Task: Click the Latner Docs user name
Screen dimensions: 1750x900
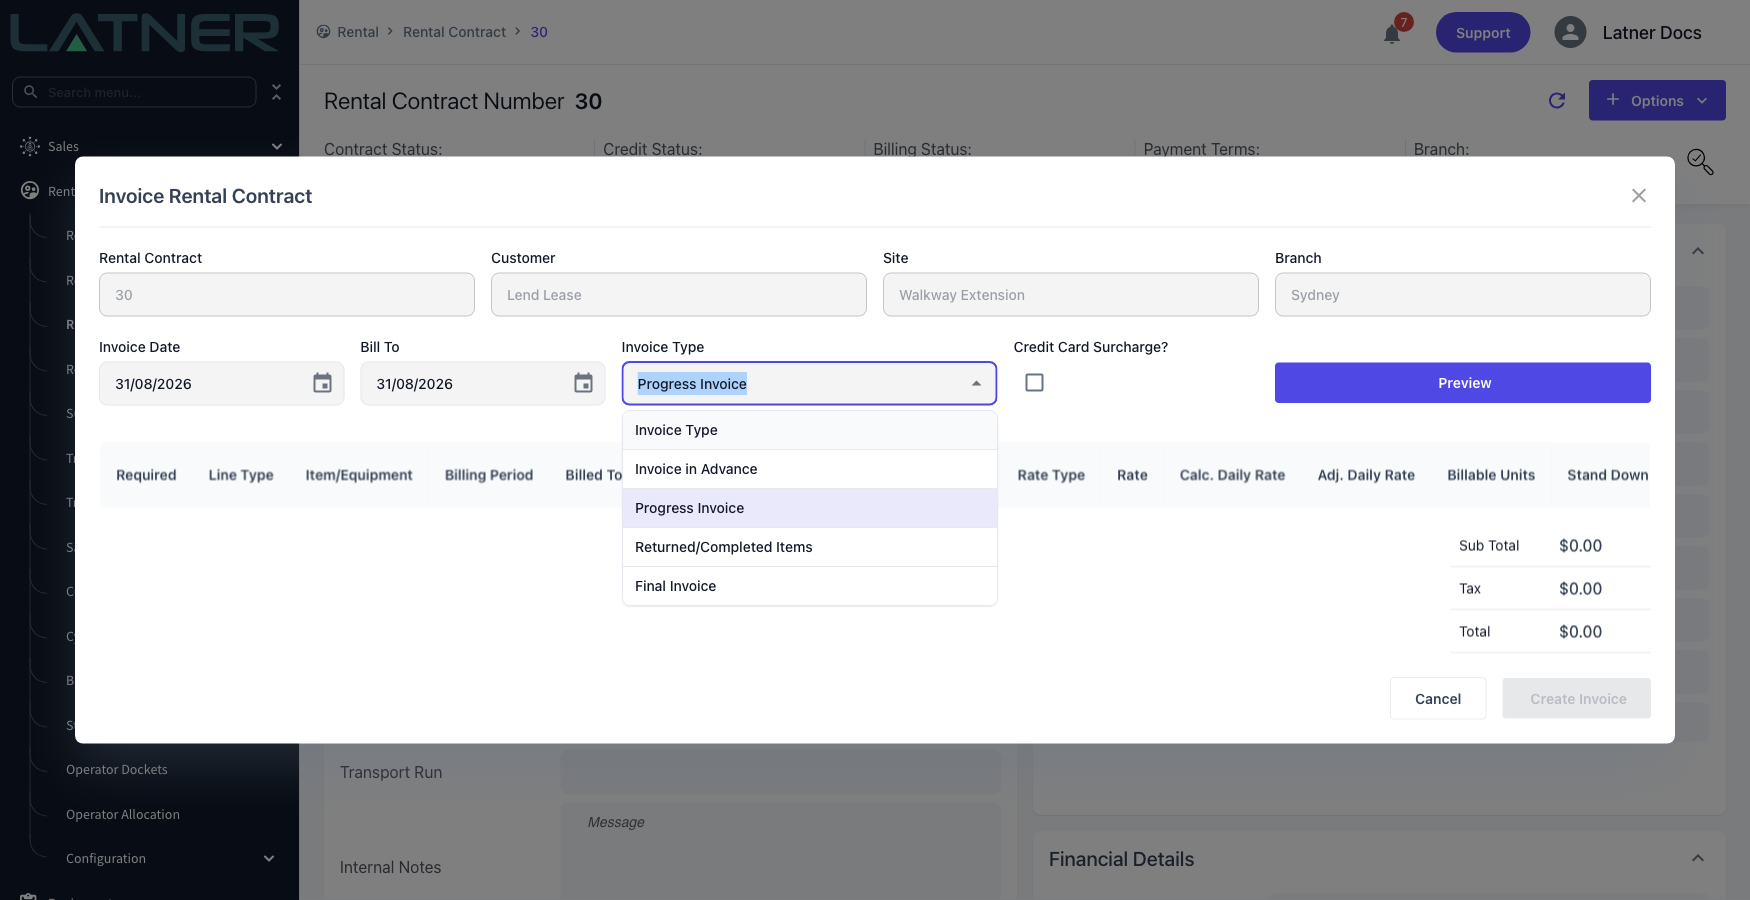Action: (x=1652, y=32)
